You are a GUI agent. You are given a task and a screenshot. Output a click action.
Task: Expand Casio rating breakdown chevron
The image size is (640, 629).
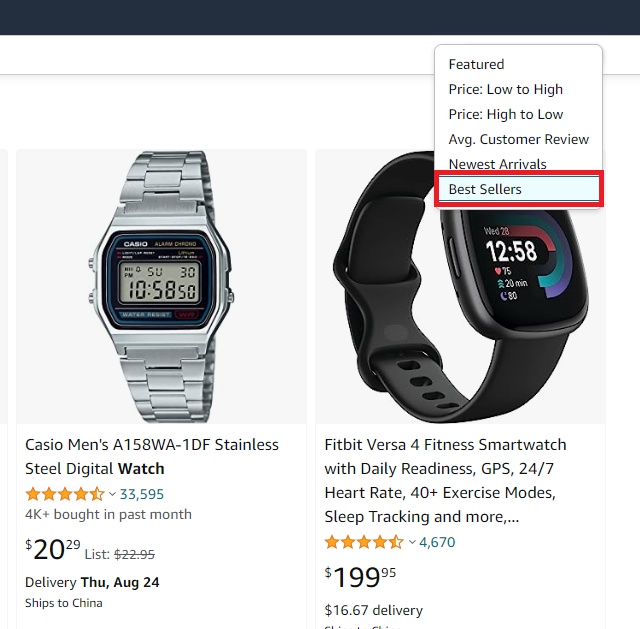[x=113, y=494]
